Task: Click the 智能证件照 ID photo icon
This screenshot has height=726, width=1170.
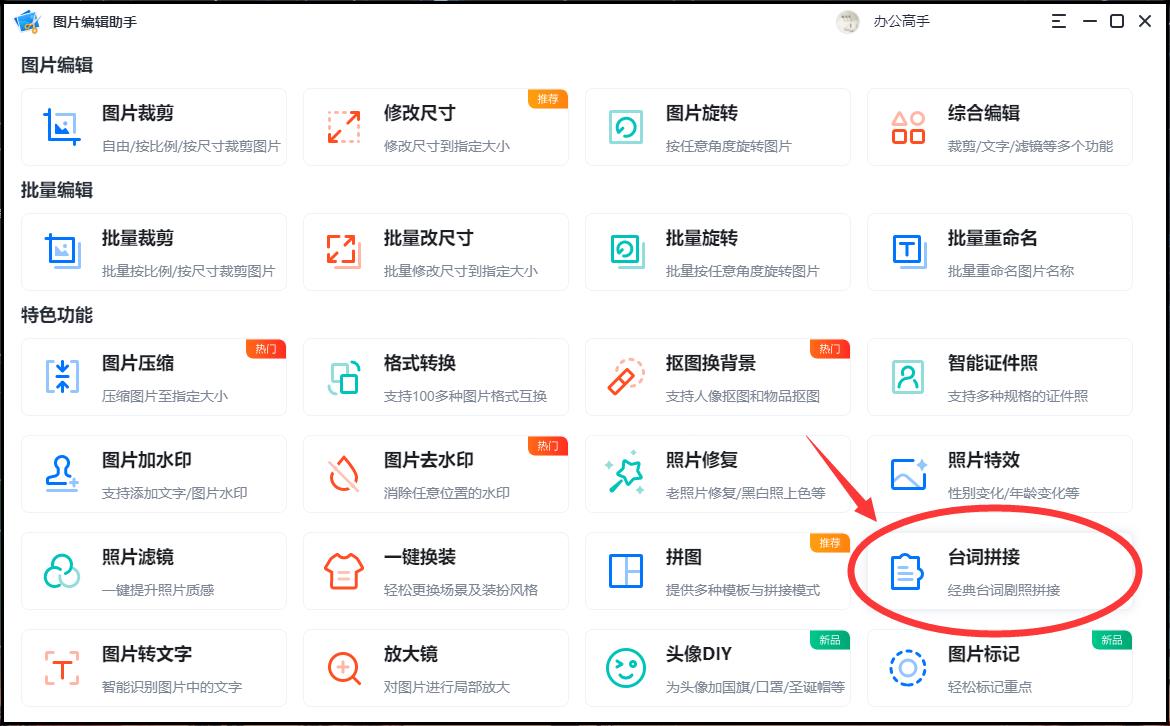Action: coord(908,377)
